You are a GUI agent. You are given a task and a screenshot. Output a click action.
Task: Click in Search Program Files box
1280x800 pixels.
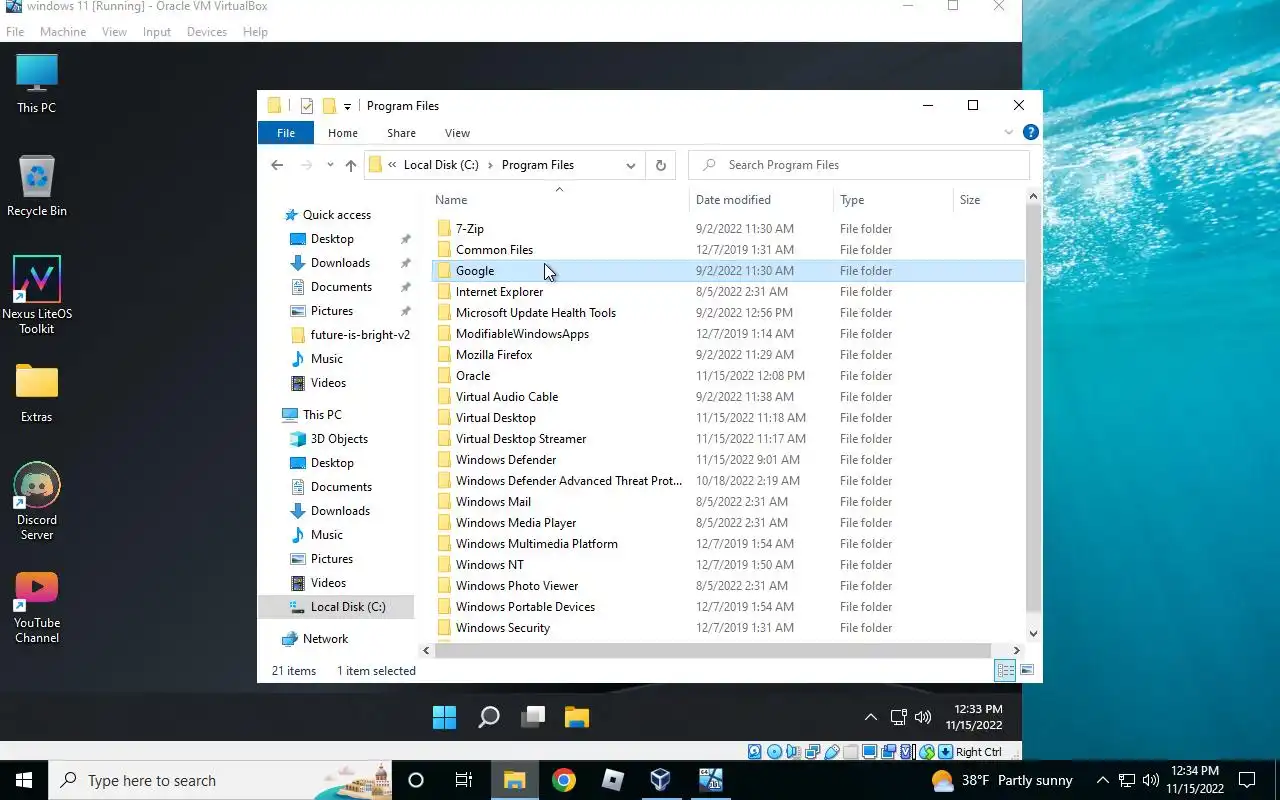(859, 165)
